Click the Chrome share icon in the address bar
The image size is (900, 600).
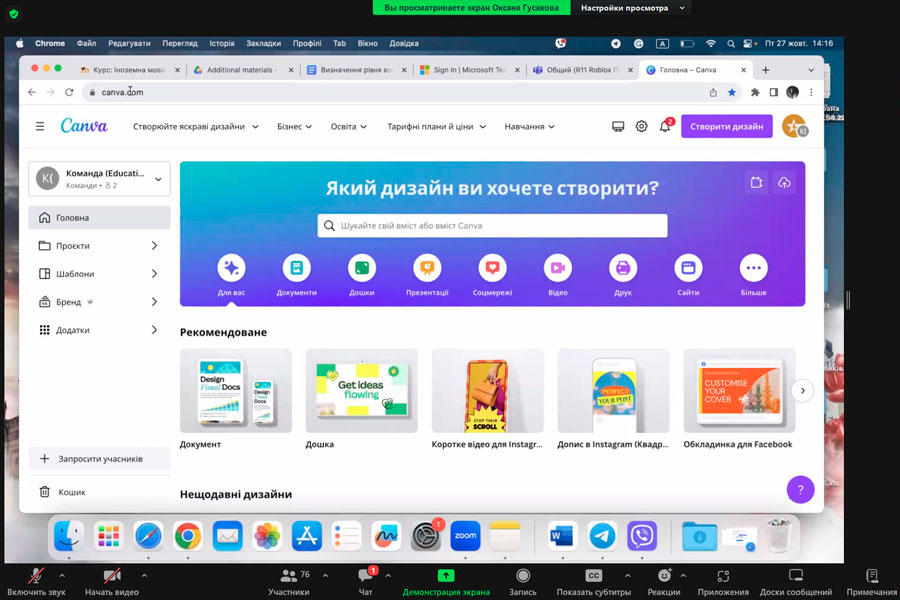713,92
